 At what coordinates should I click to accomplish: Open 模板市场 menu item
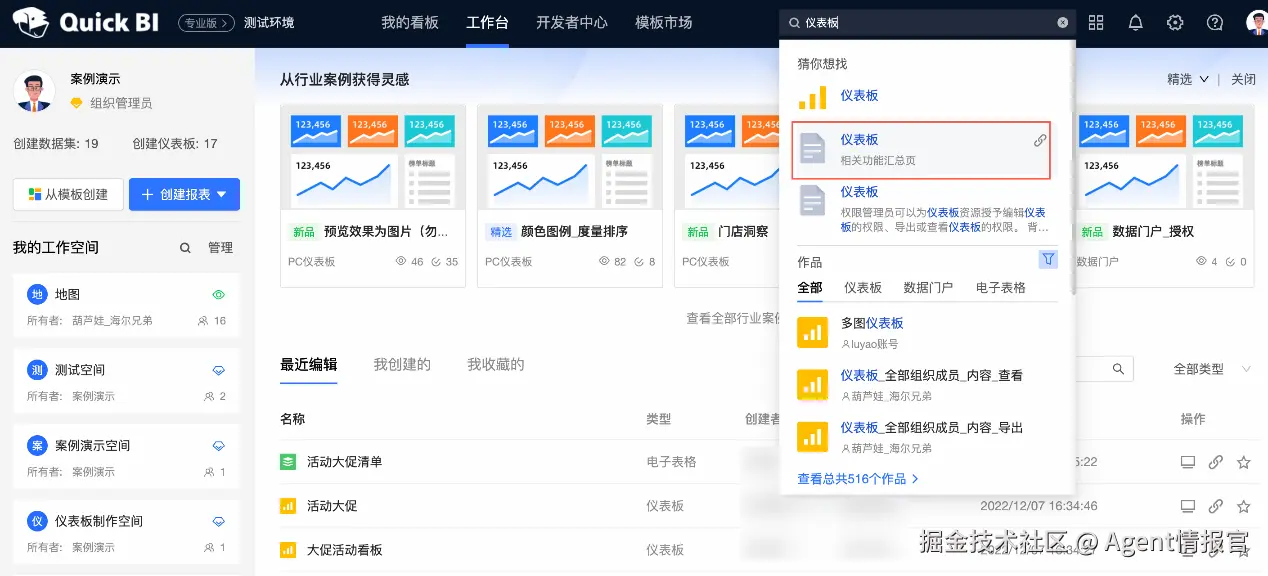[x=664, y=22]
